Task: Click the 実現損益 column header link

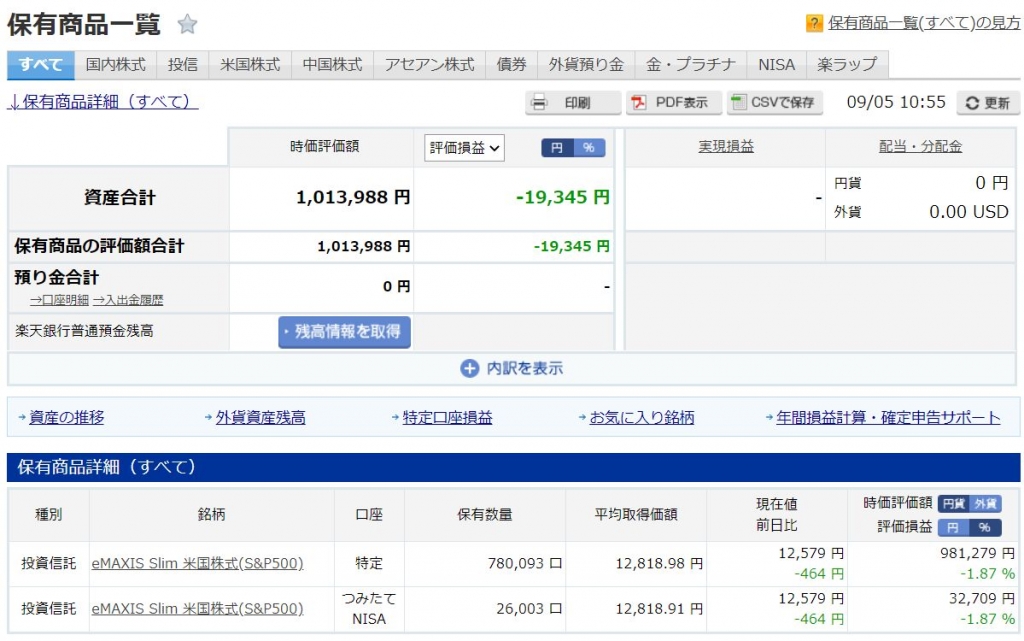Action: click(726, 147)
